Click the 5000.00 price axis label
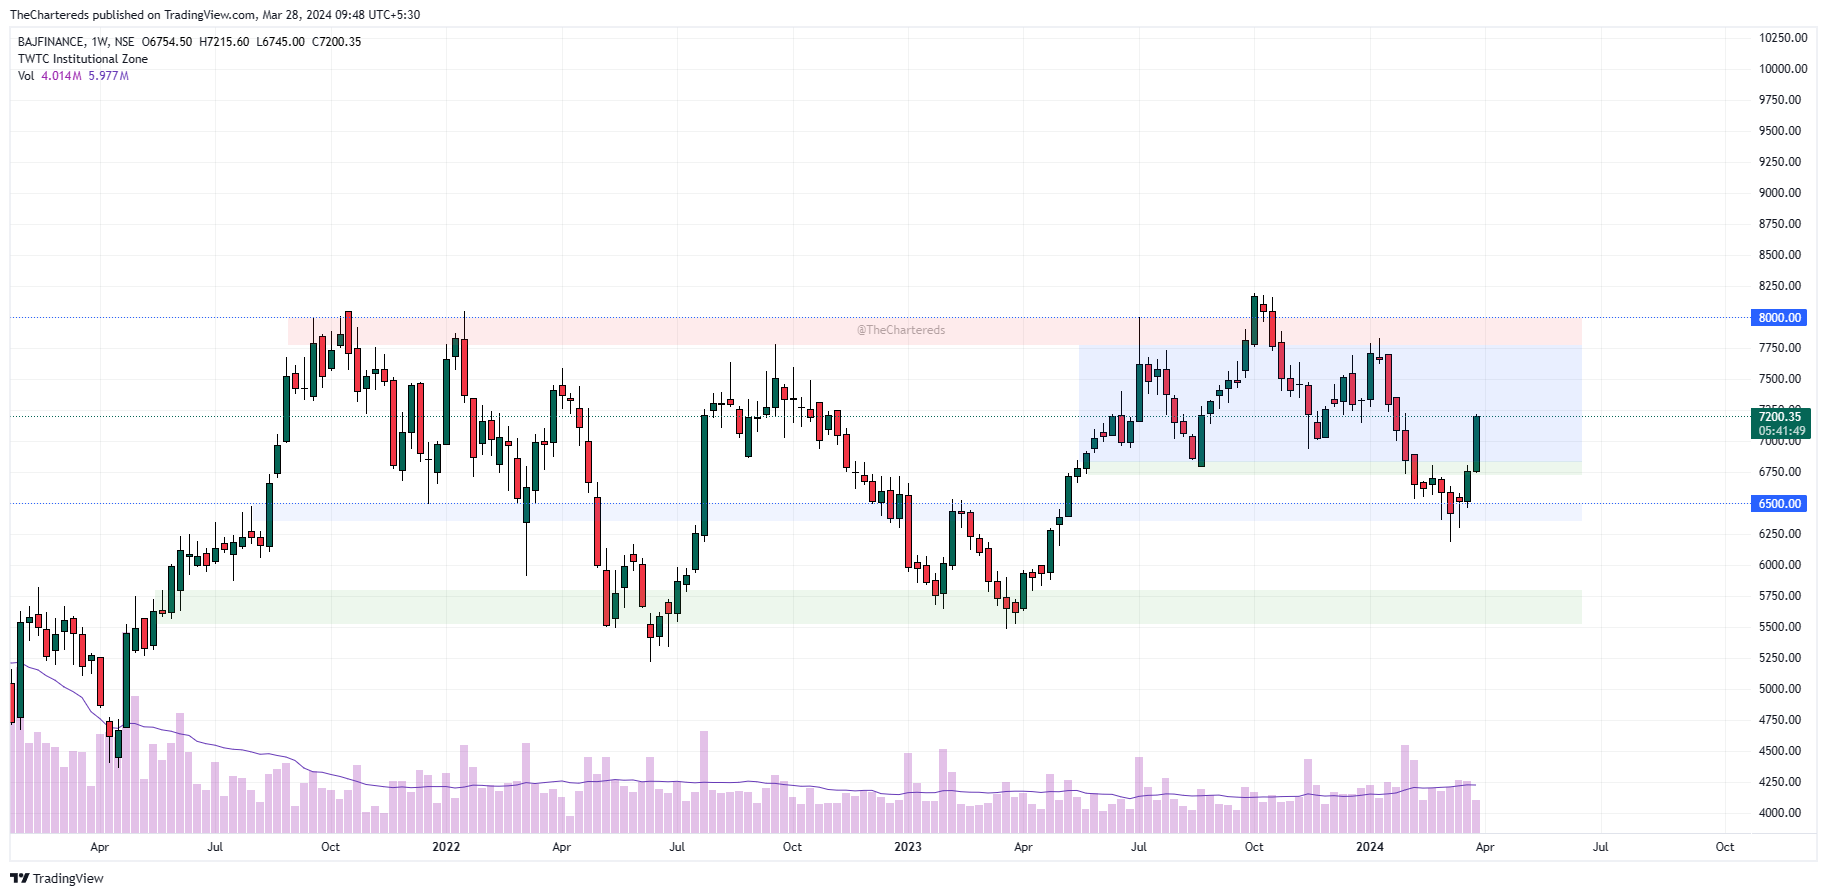 pos(1780,689)
